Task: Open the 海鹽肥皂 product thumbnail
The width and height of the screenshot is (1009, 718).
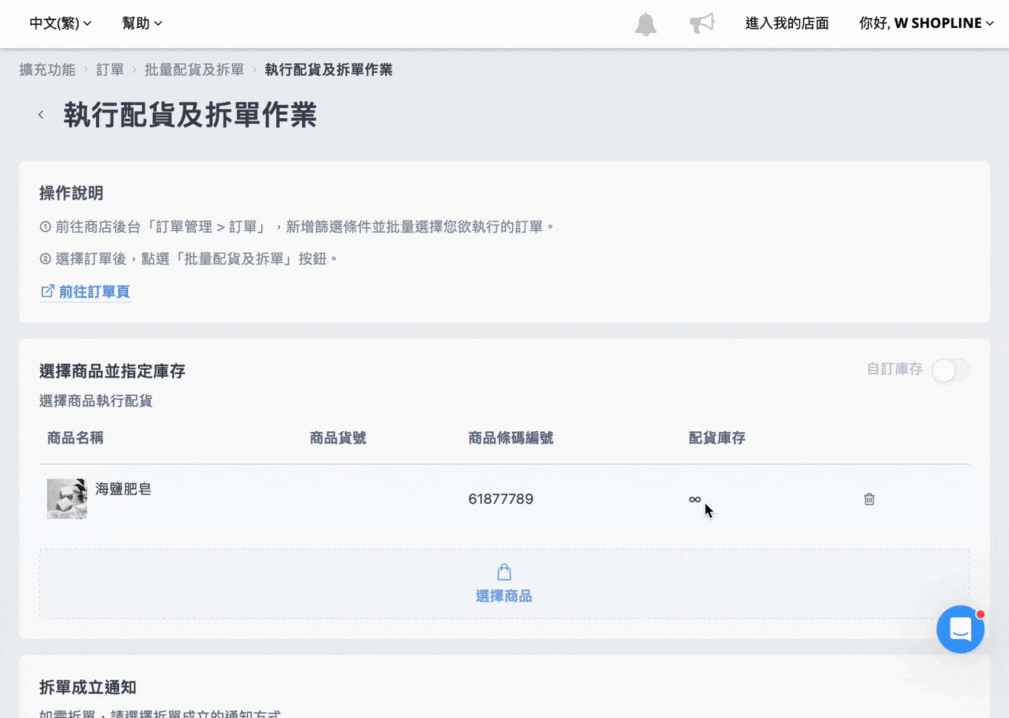Action: tap(67, 499)
